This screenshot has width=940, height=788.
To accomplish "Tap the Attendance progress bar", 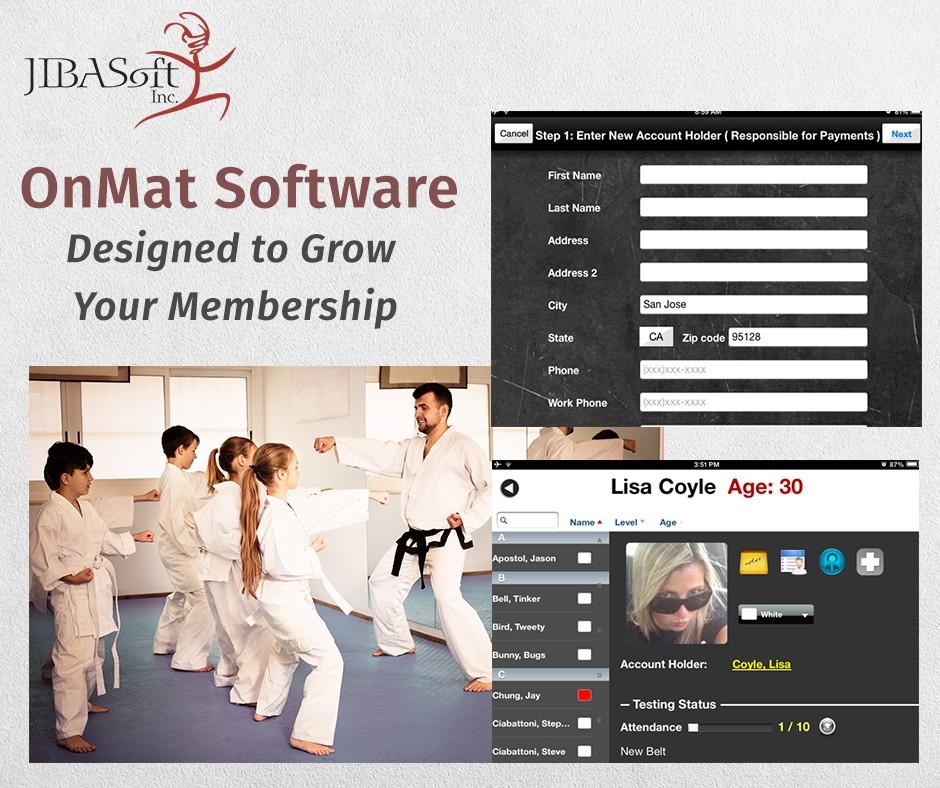I will 730,727.
